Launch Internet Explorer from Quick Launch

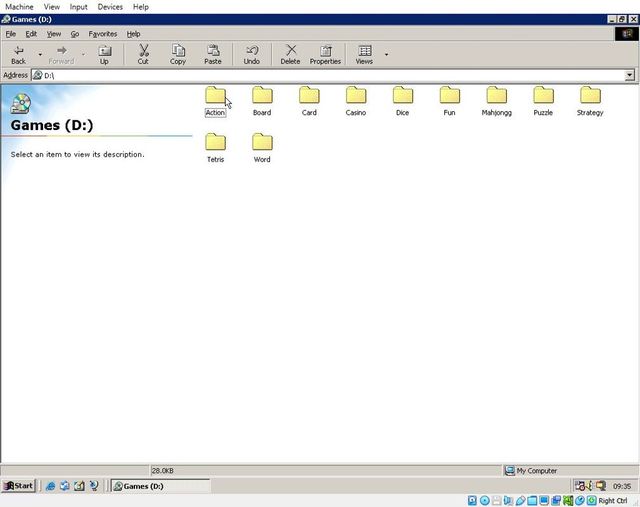point(51,486)
